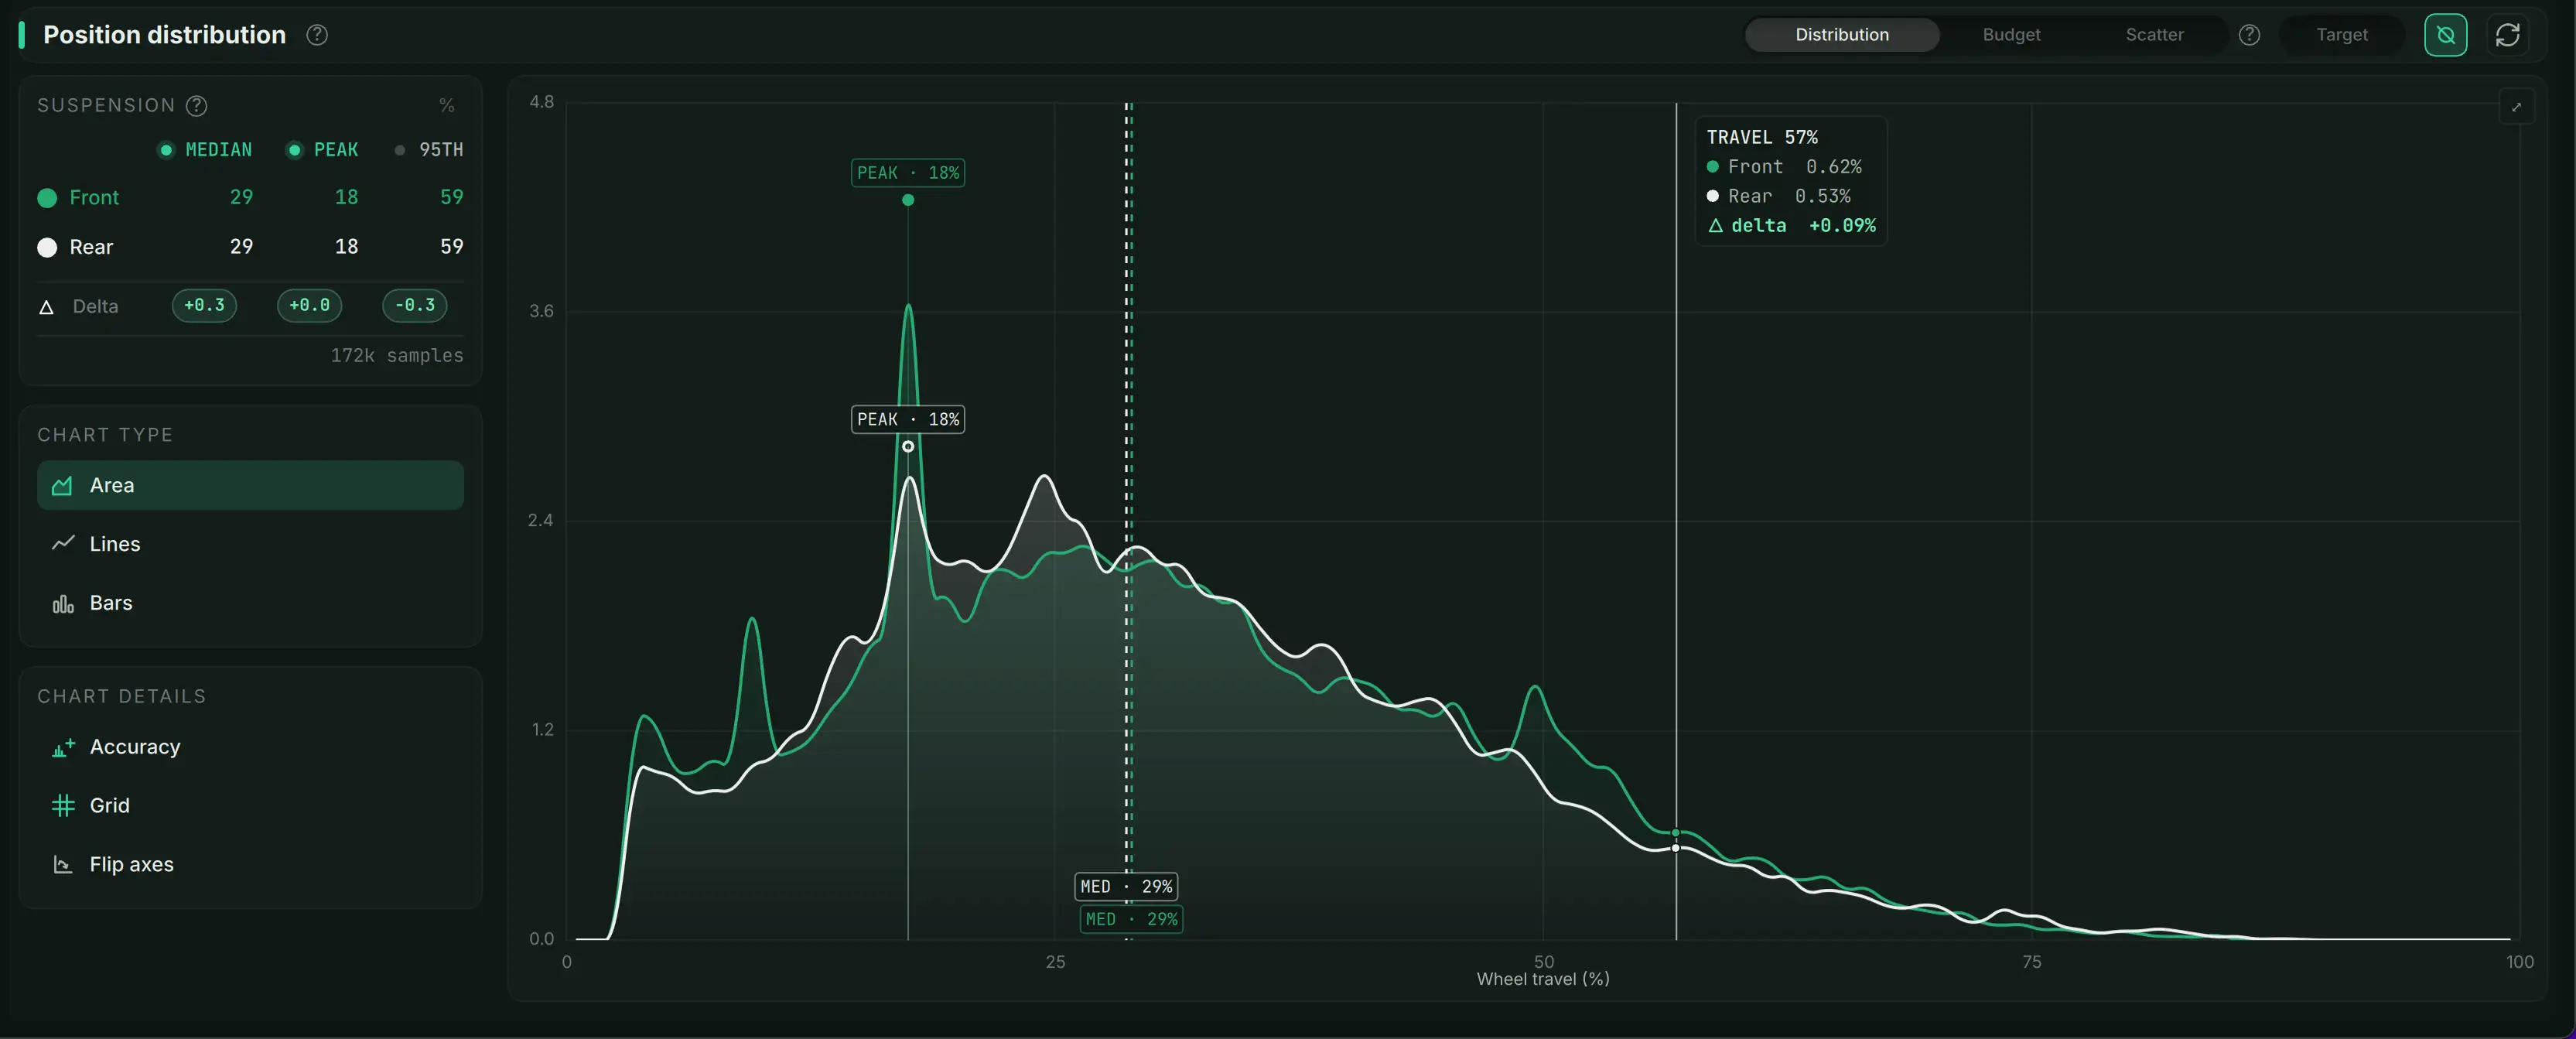Screen dimensions: 2576x1039
Task: Toggle the MEDIAN marker indicator
Action: pos(205,150)
